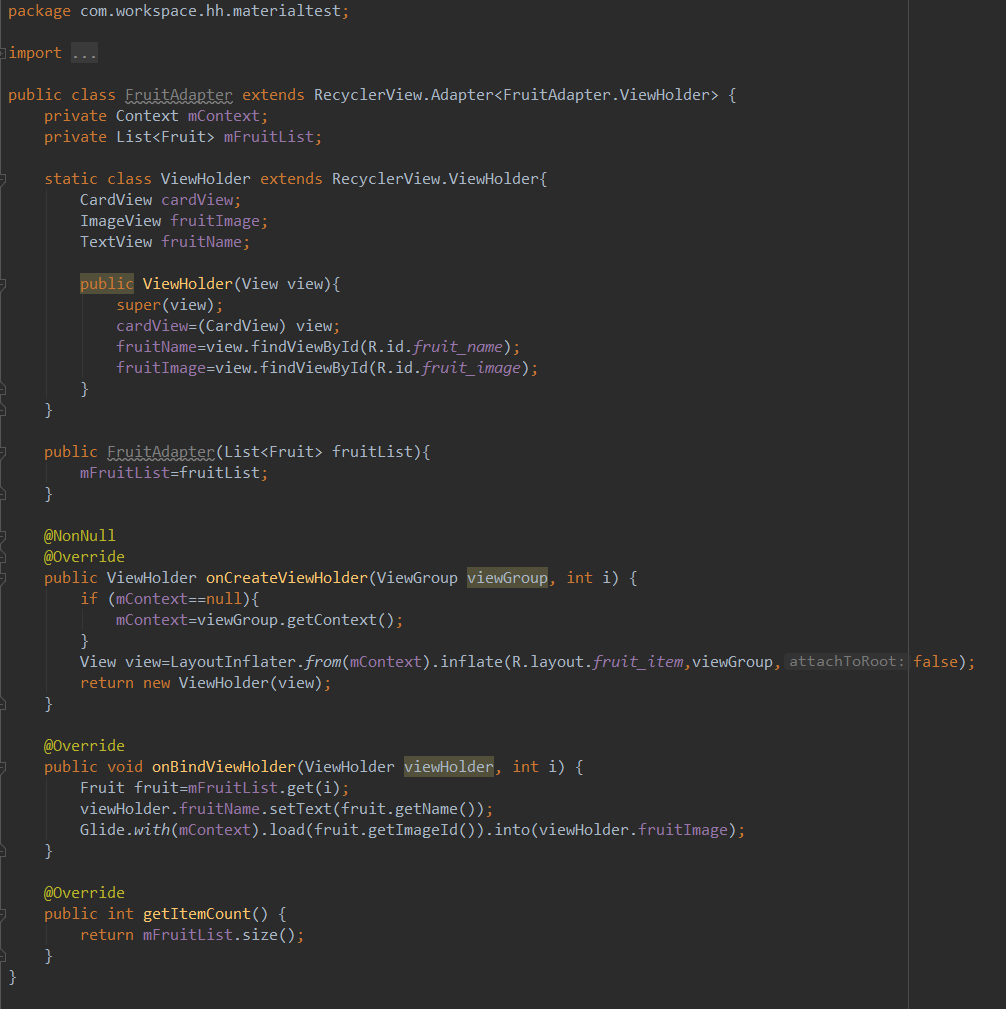The image size is (1006, 1009).
Task: Click the highlighted viewHolder parameter
Action: click(449, 767)
